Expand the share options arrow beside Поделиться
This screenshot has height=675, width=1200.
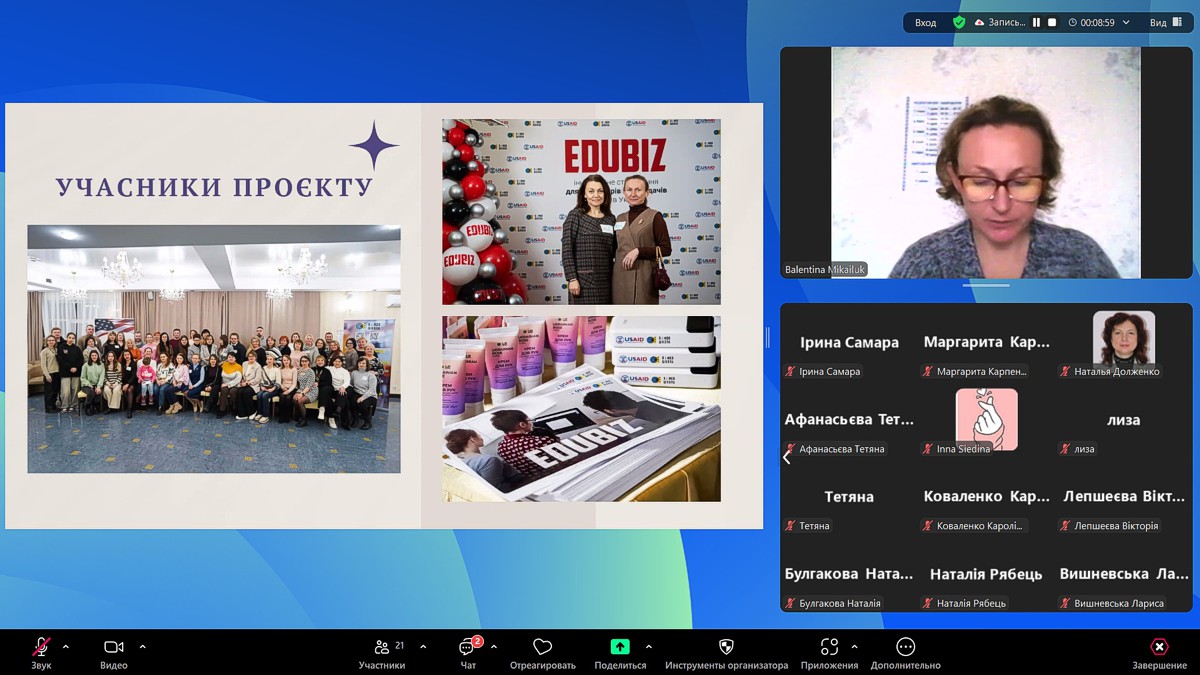pyautogui.click(x=649, y=647)
